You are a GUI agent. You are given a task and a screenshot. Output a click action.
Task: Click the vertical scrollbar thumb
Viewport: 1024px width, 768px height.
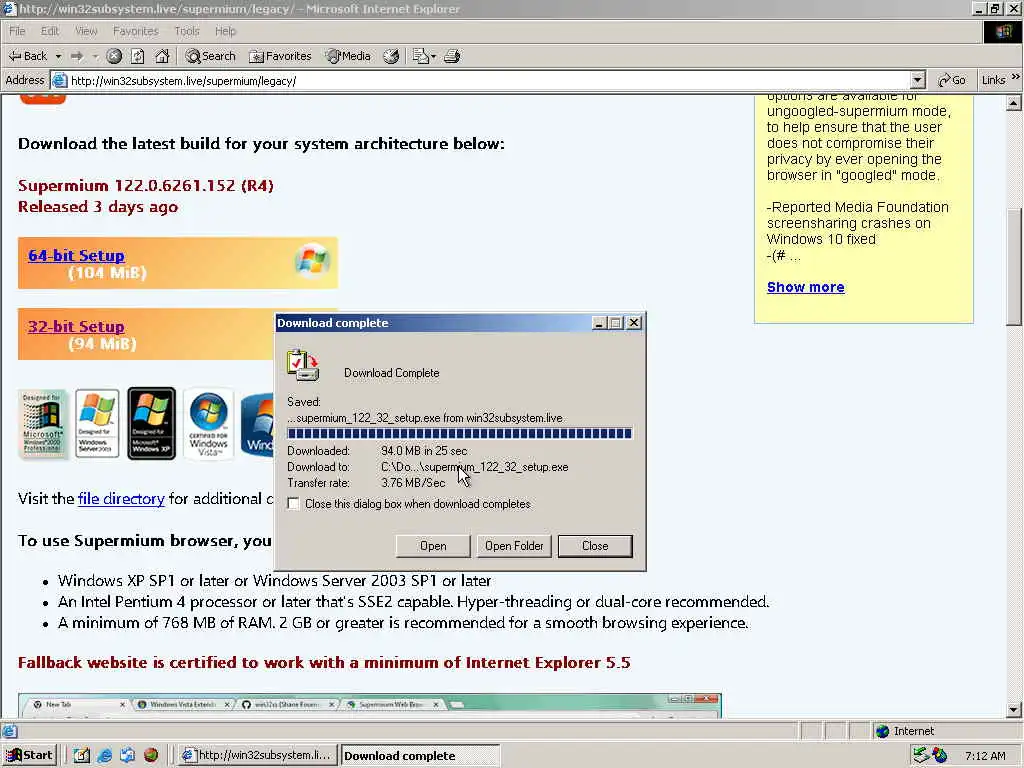pos(1013,266)
